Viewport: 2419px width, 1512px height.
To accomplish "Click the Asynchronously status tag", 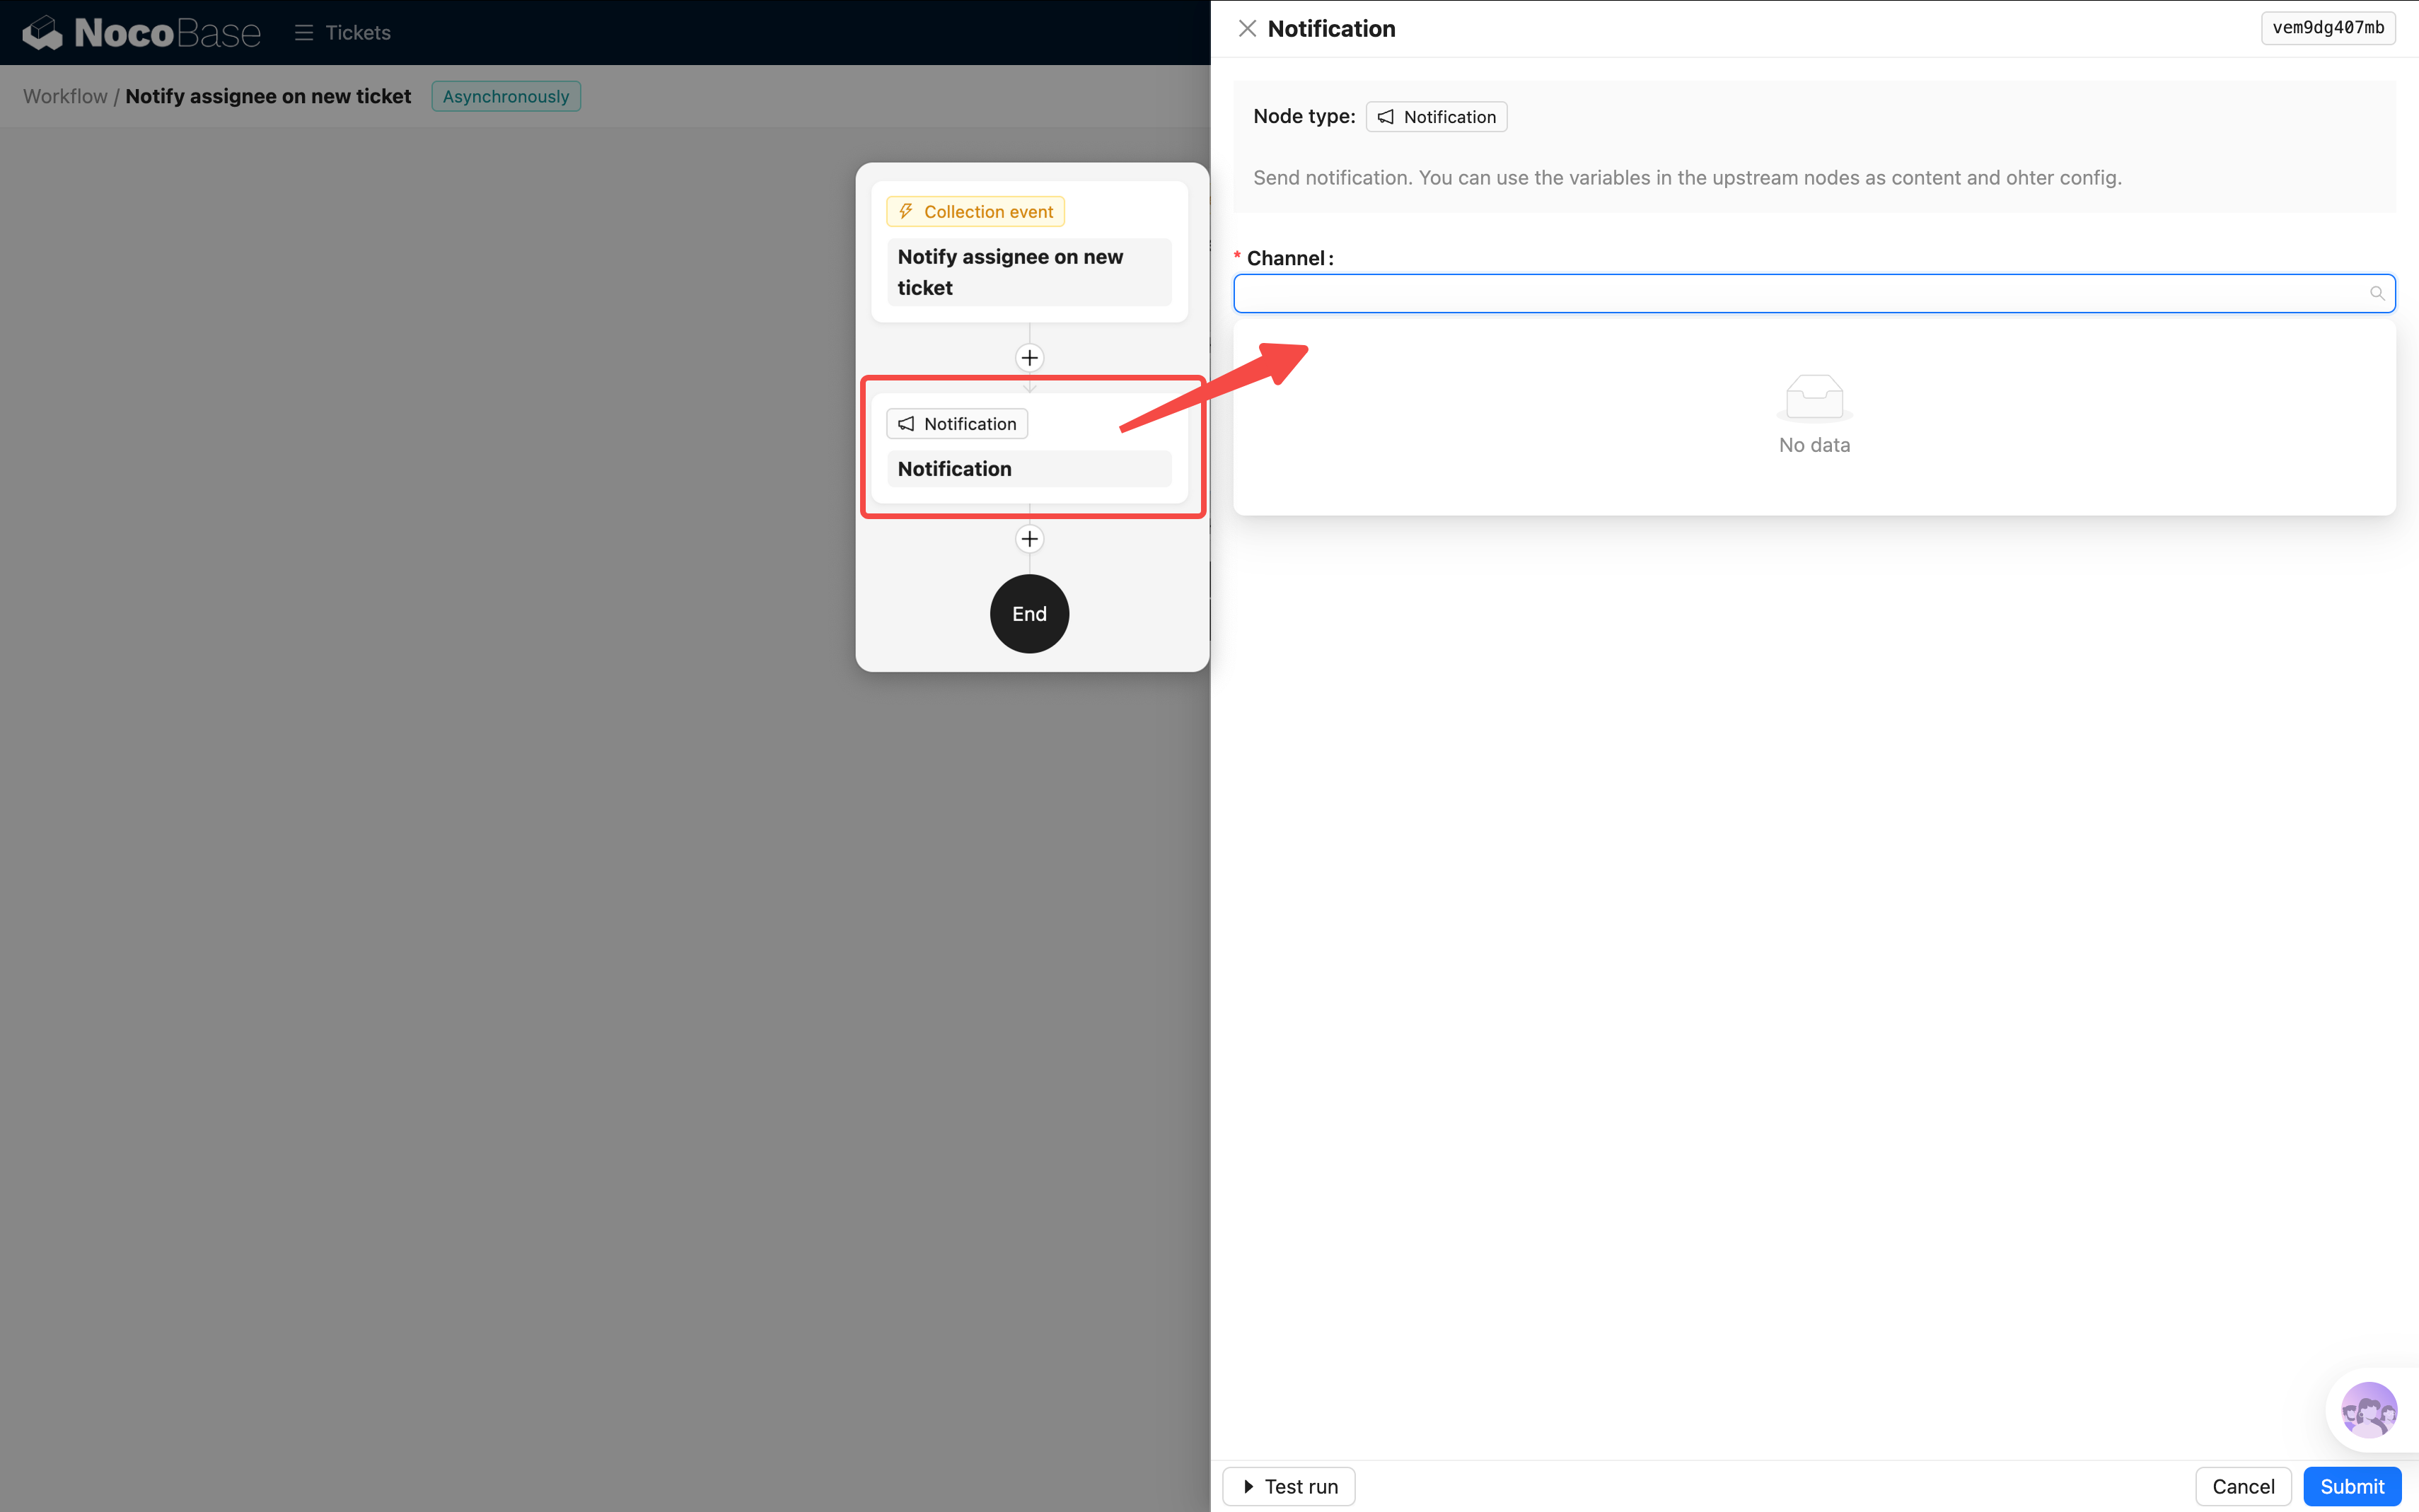I will click(505, 96).
